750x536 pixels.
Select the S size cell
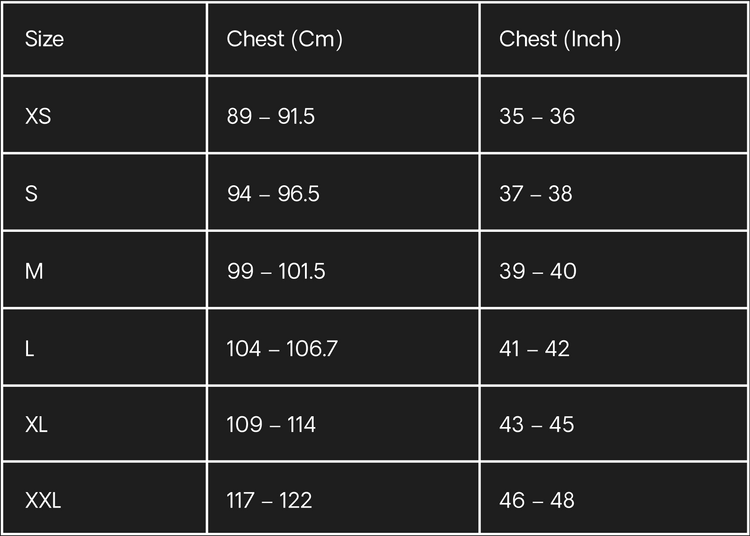(x=31, y=193)
